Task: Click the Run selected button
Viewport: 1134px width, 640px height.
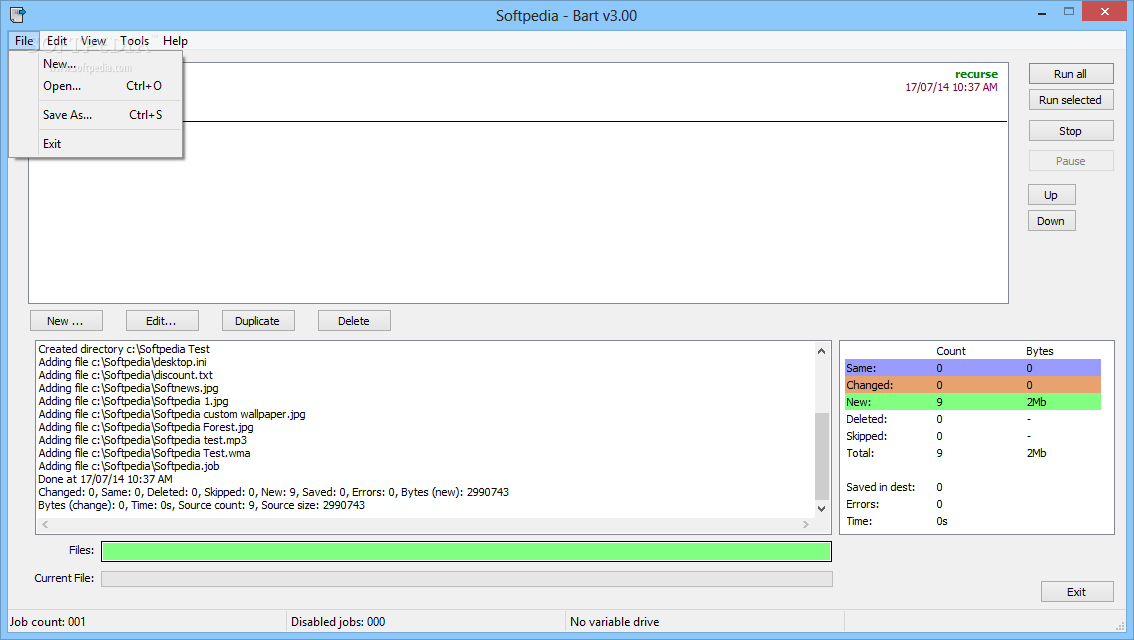Action: 1070,100
